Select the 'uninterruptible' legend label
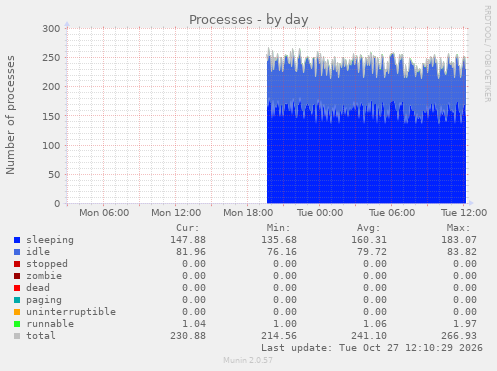The height and width of the screenshot is (371, 497). click(71, 312)
